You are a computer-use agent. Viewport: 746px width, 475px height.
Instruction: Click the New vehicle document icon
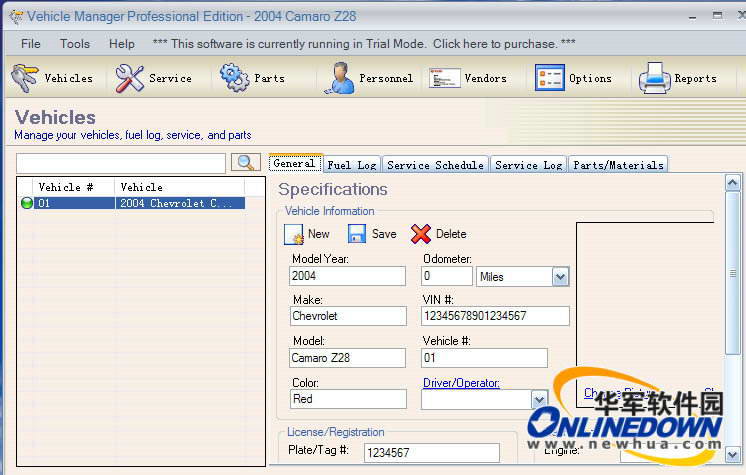294,234
